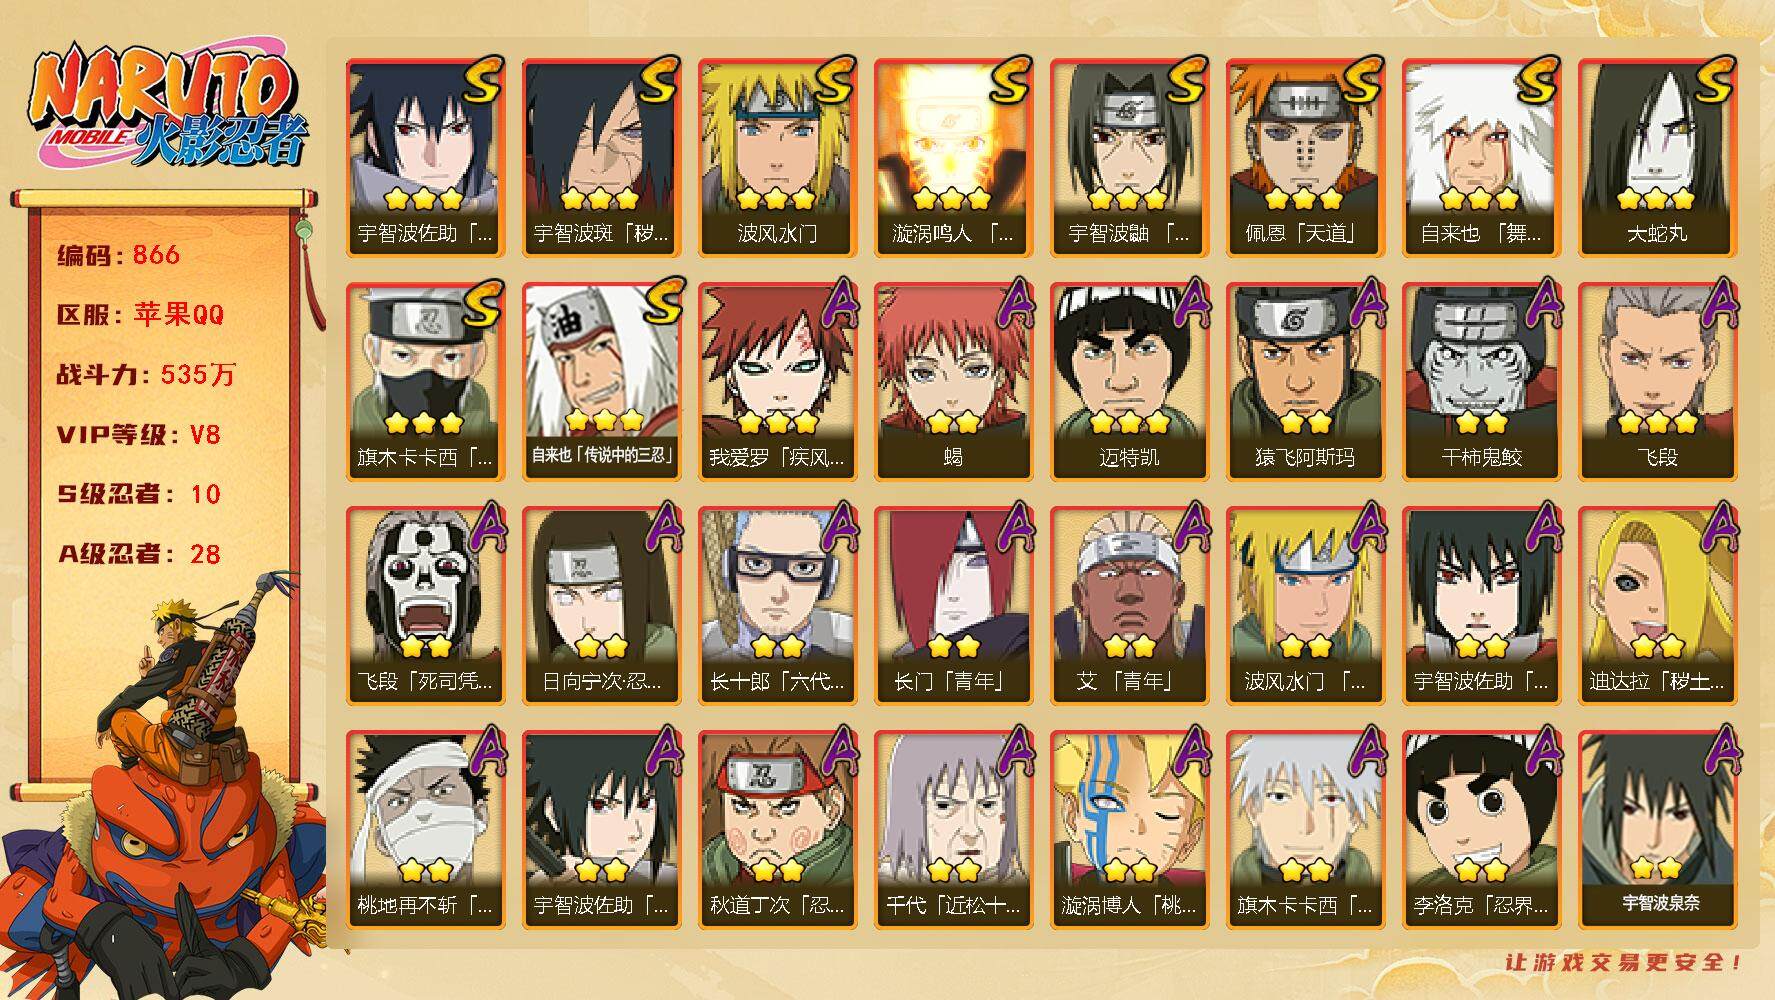Click the 飞段 card in second row

1657,382
